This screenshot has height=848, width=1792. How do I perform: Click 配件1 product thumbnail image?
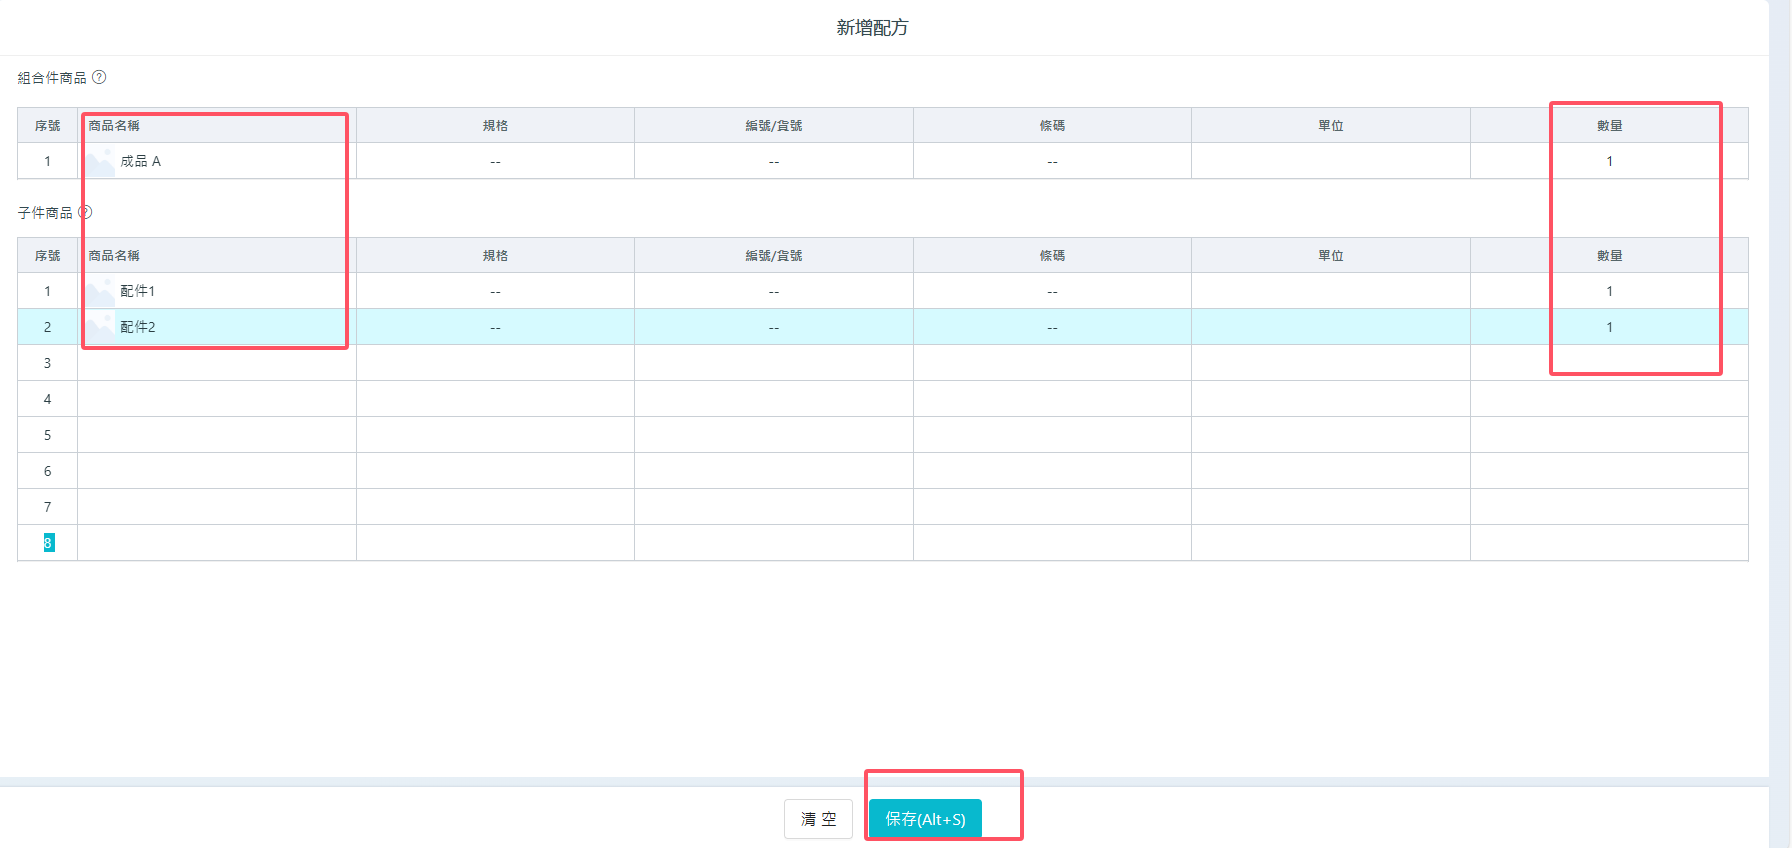coord(100,291)
